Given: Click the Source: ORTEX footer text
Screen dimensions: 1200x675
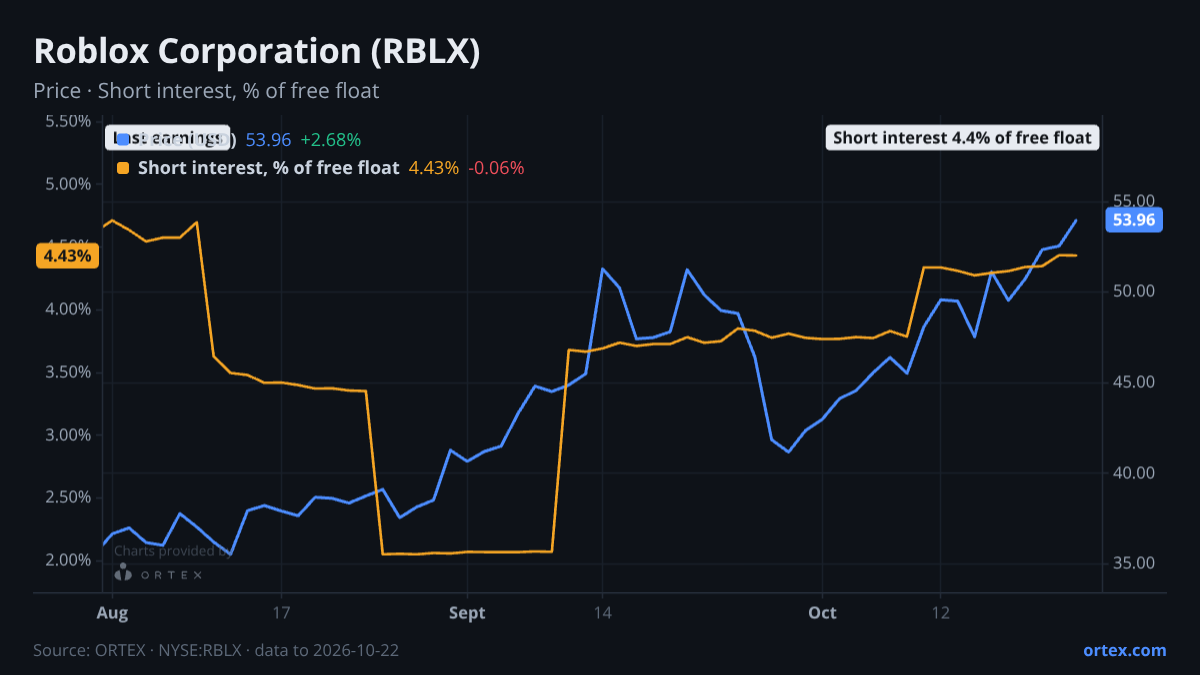Looking at the screenshot, I should pyautogui.click(x=216, y=650).
